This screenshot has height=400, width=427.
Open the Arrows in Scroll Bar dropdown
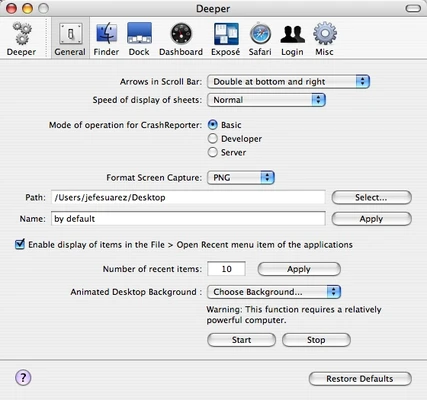click(x=288, y=82)
